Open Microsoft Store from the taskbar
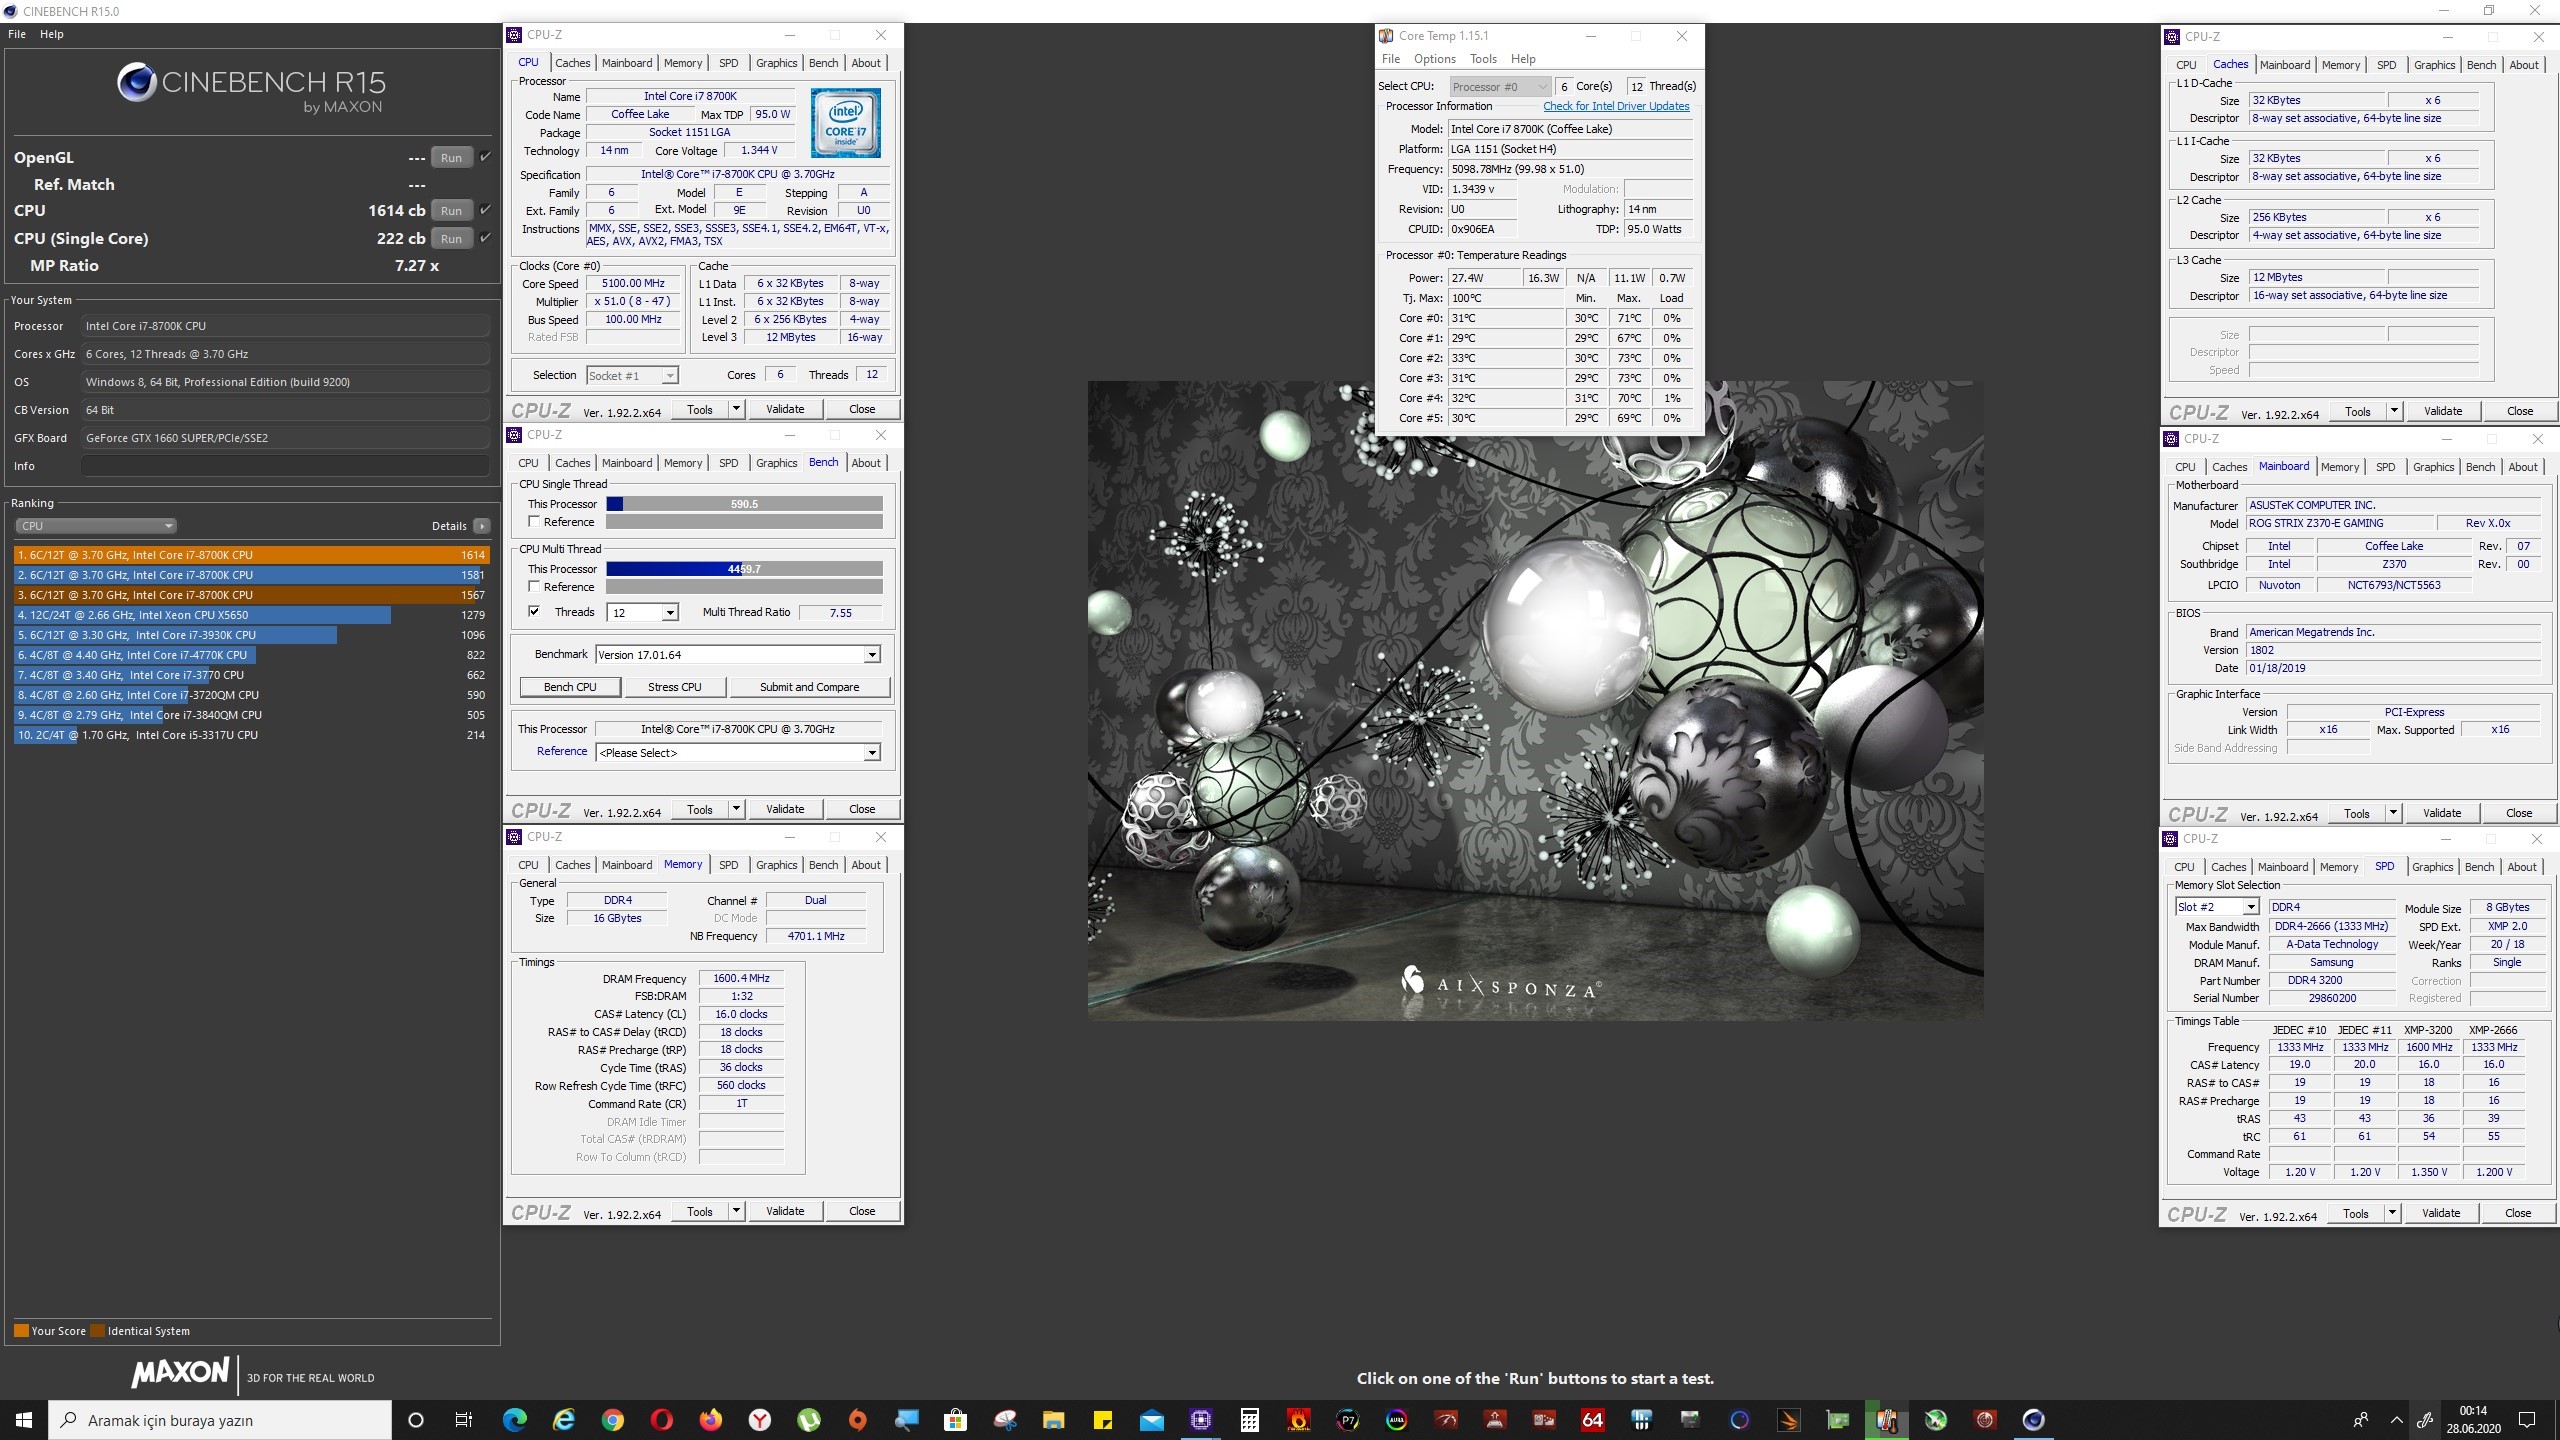 coord(956,1420)
